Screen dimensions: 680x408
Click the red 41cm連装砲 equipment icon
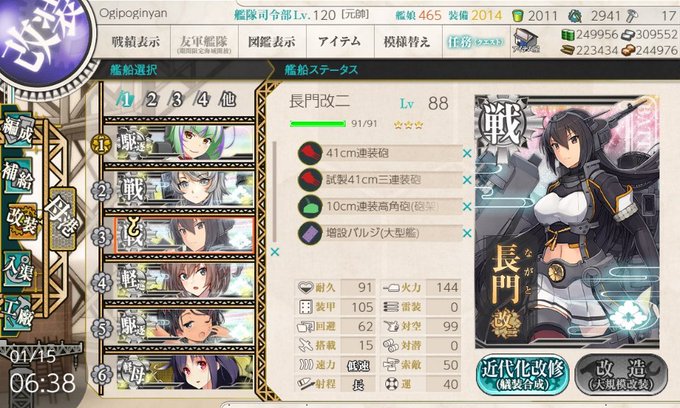[310, 153]
